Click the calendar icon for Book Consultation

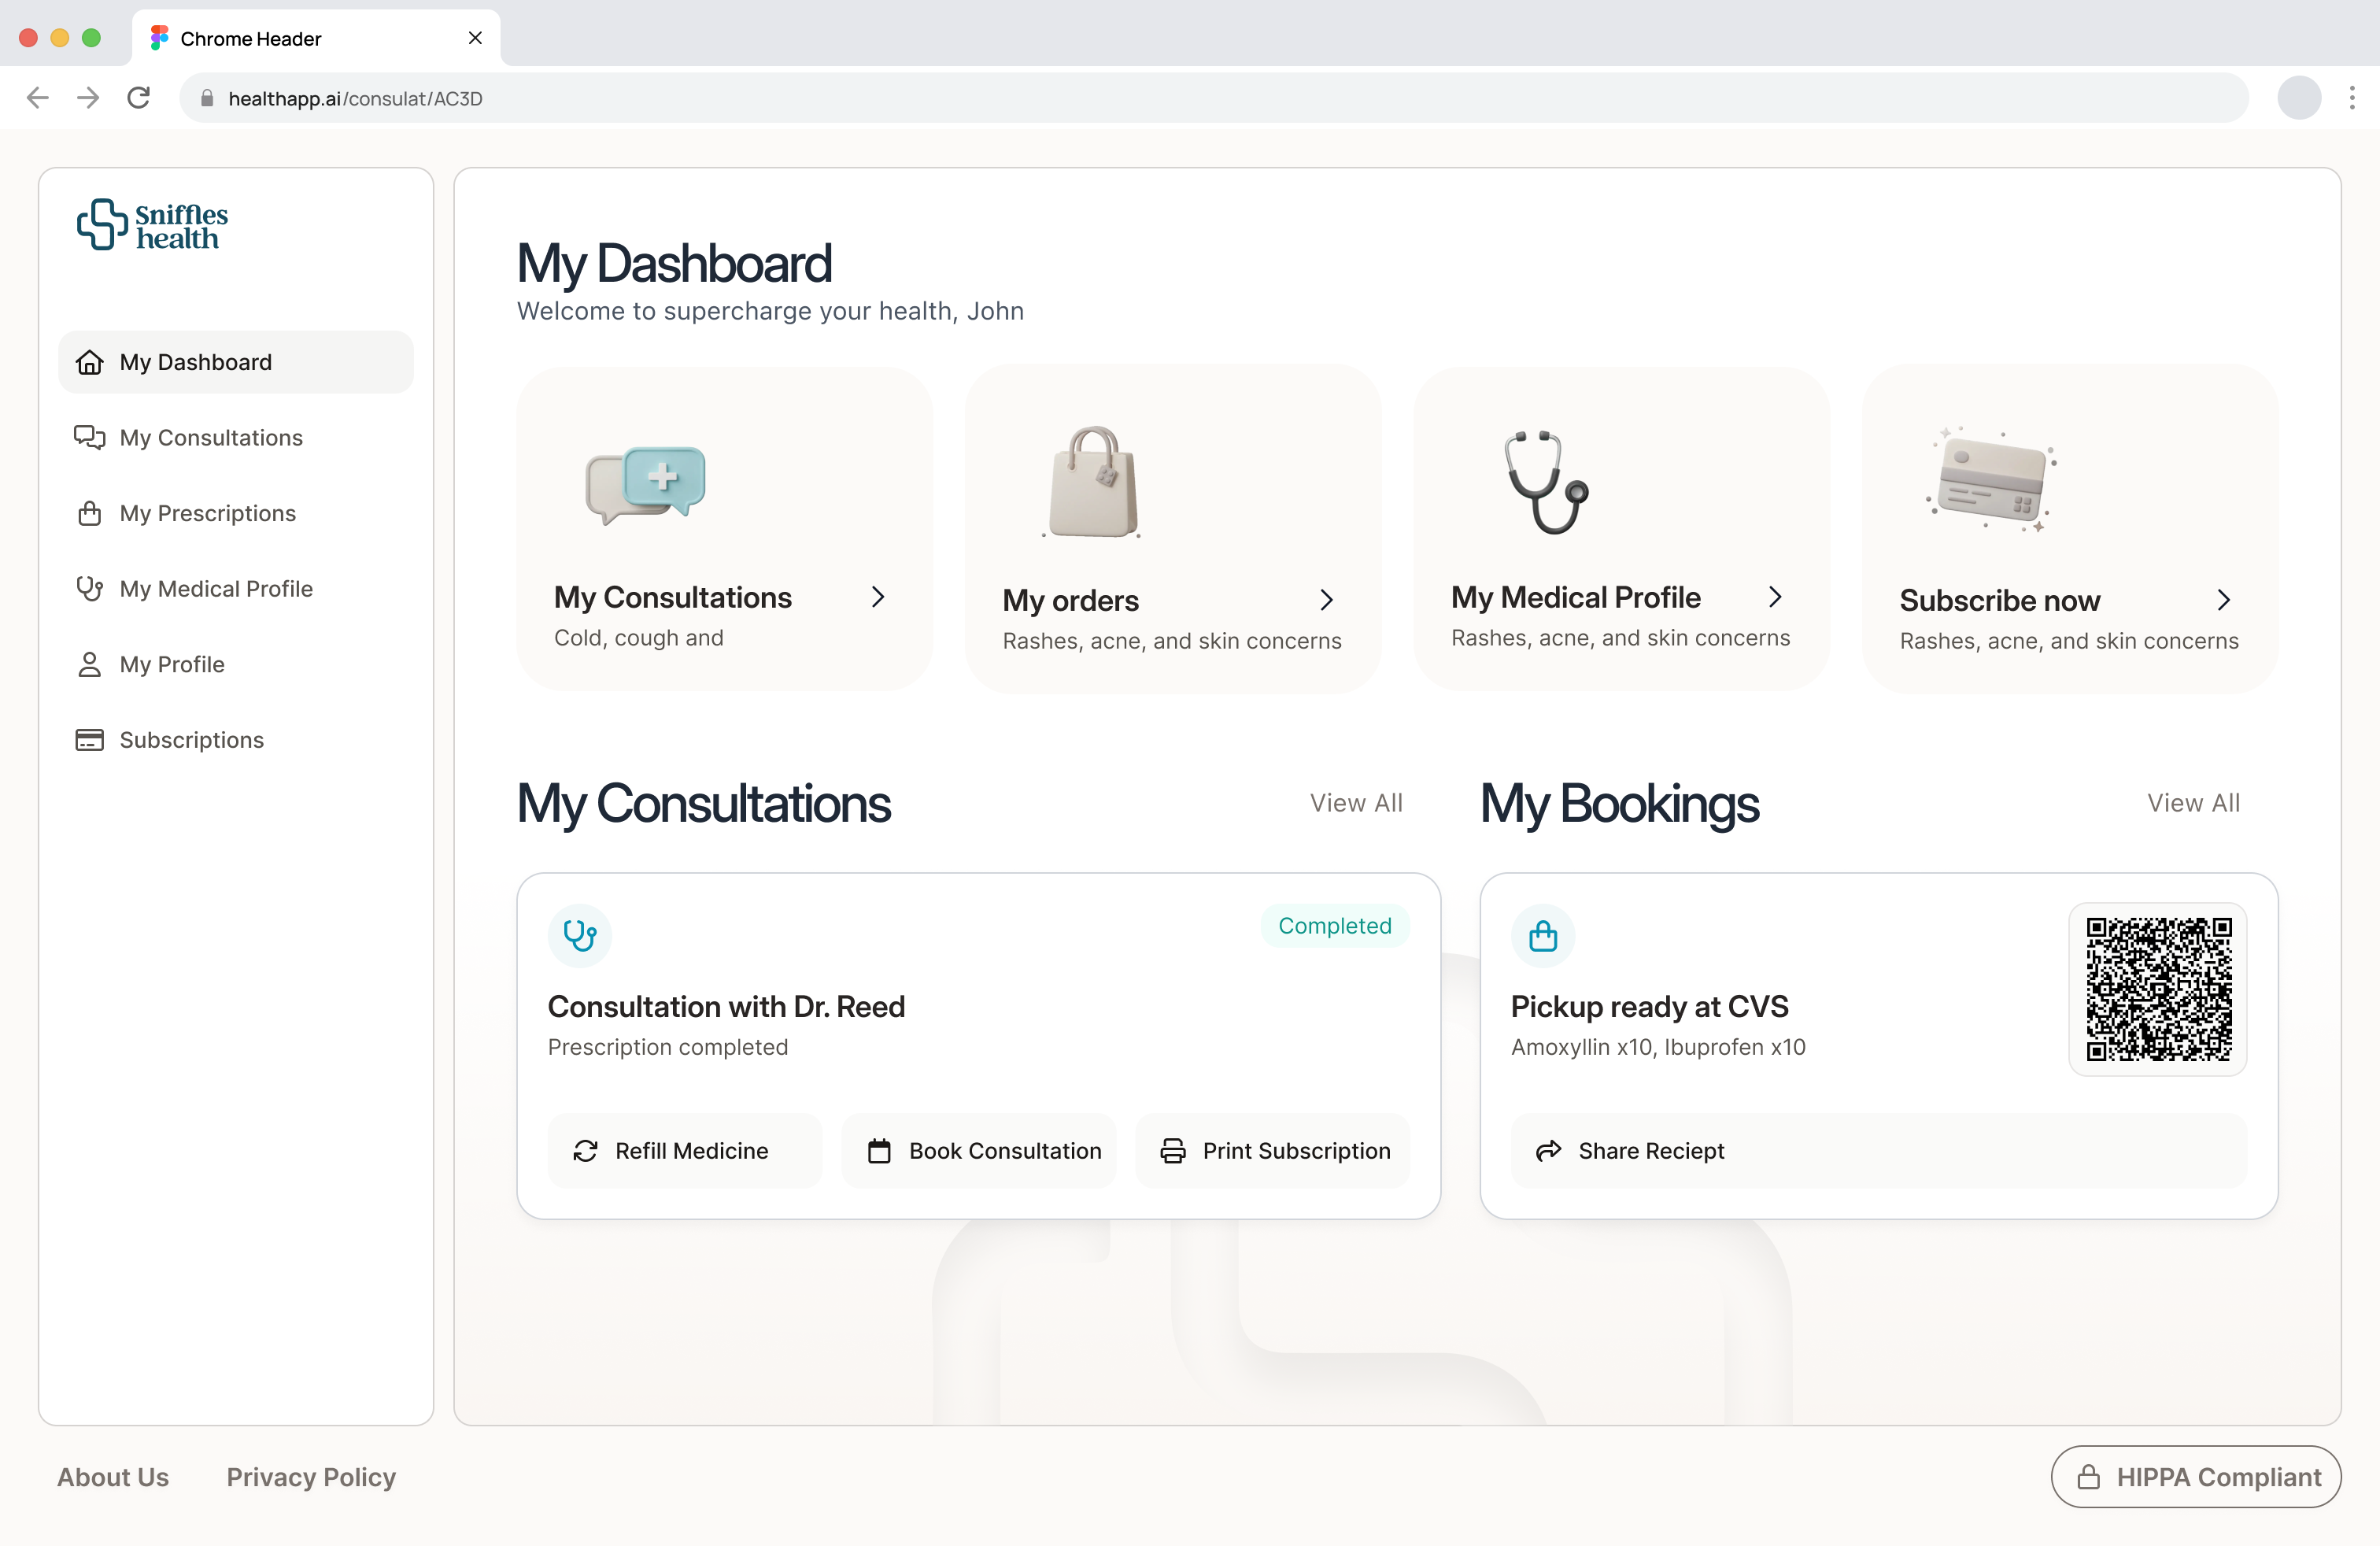(x=879, y=1151)
